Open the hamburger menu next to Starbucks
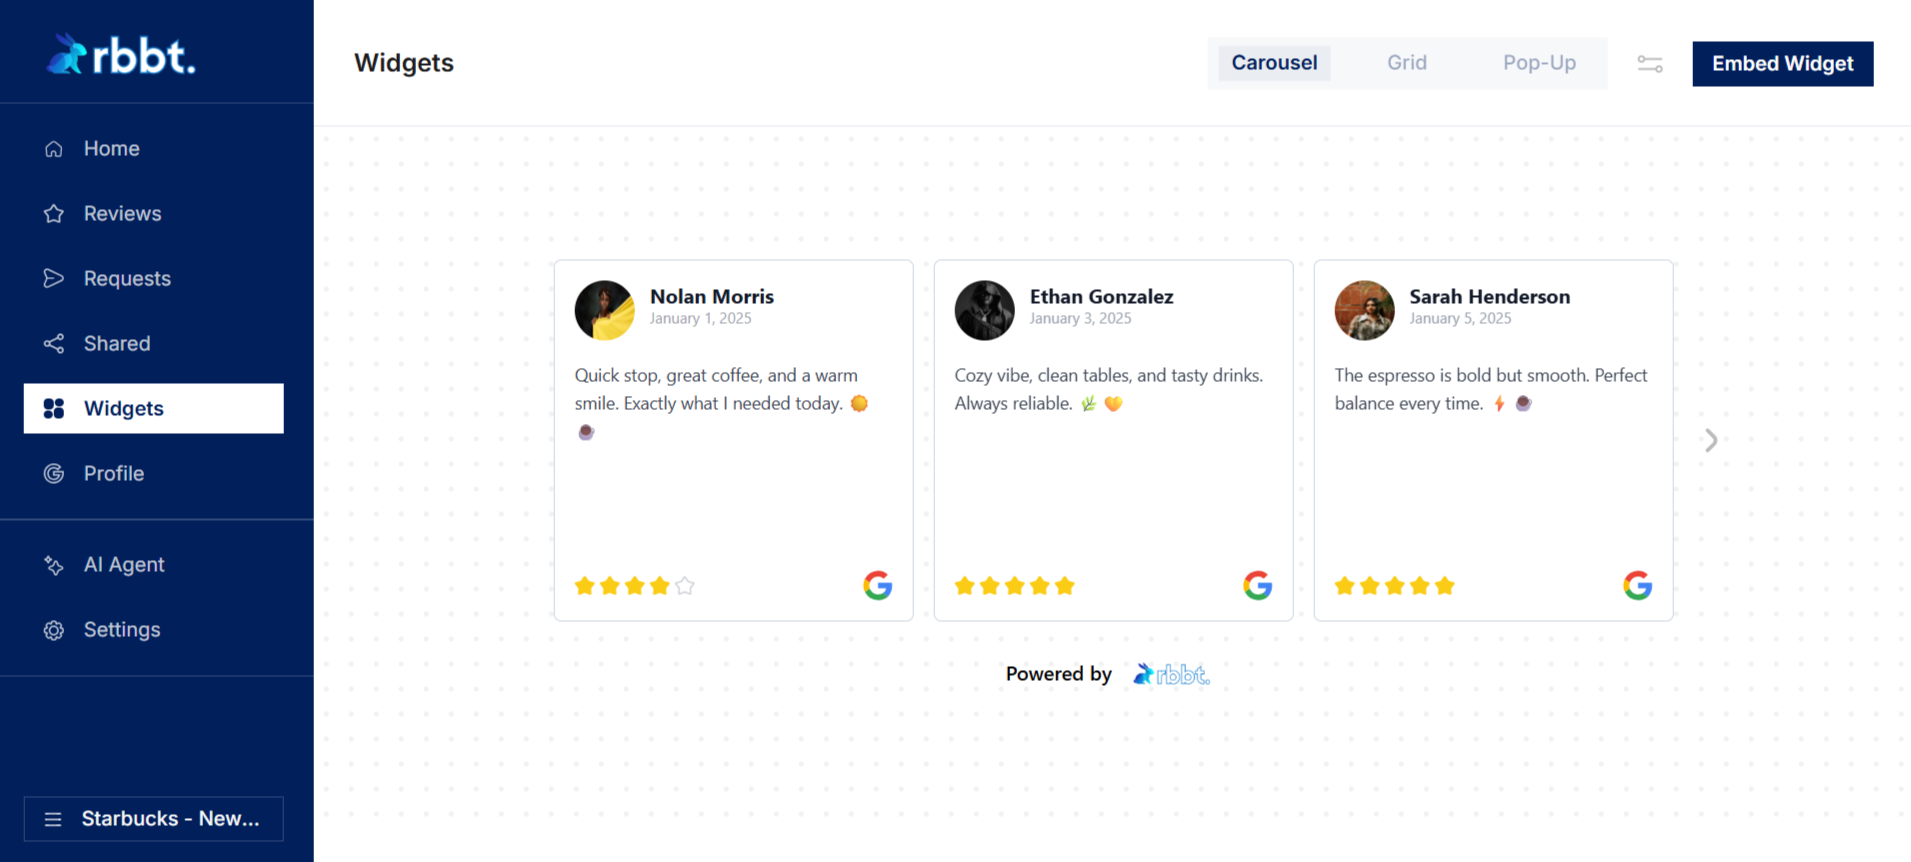Viewport: 1911px width, 862px height. click(52, 818)
